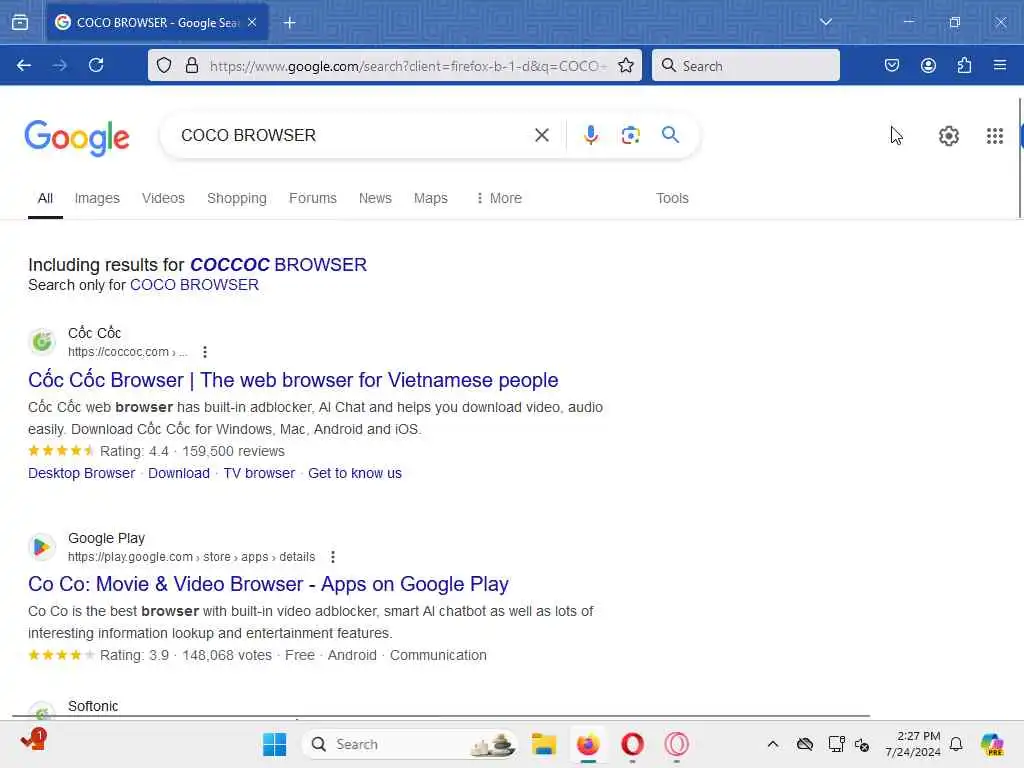Switch to the Images tab
This screenshot has width=1024, height=768.
point(97,199)
